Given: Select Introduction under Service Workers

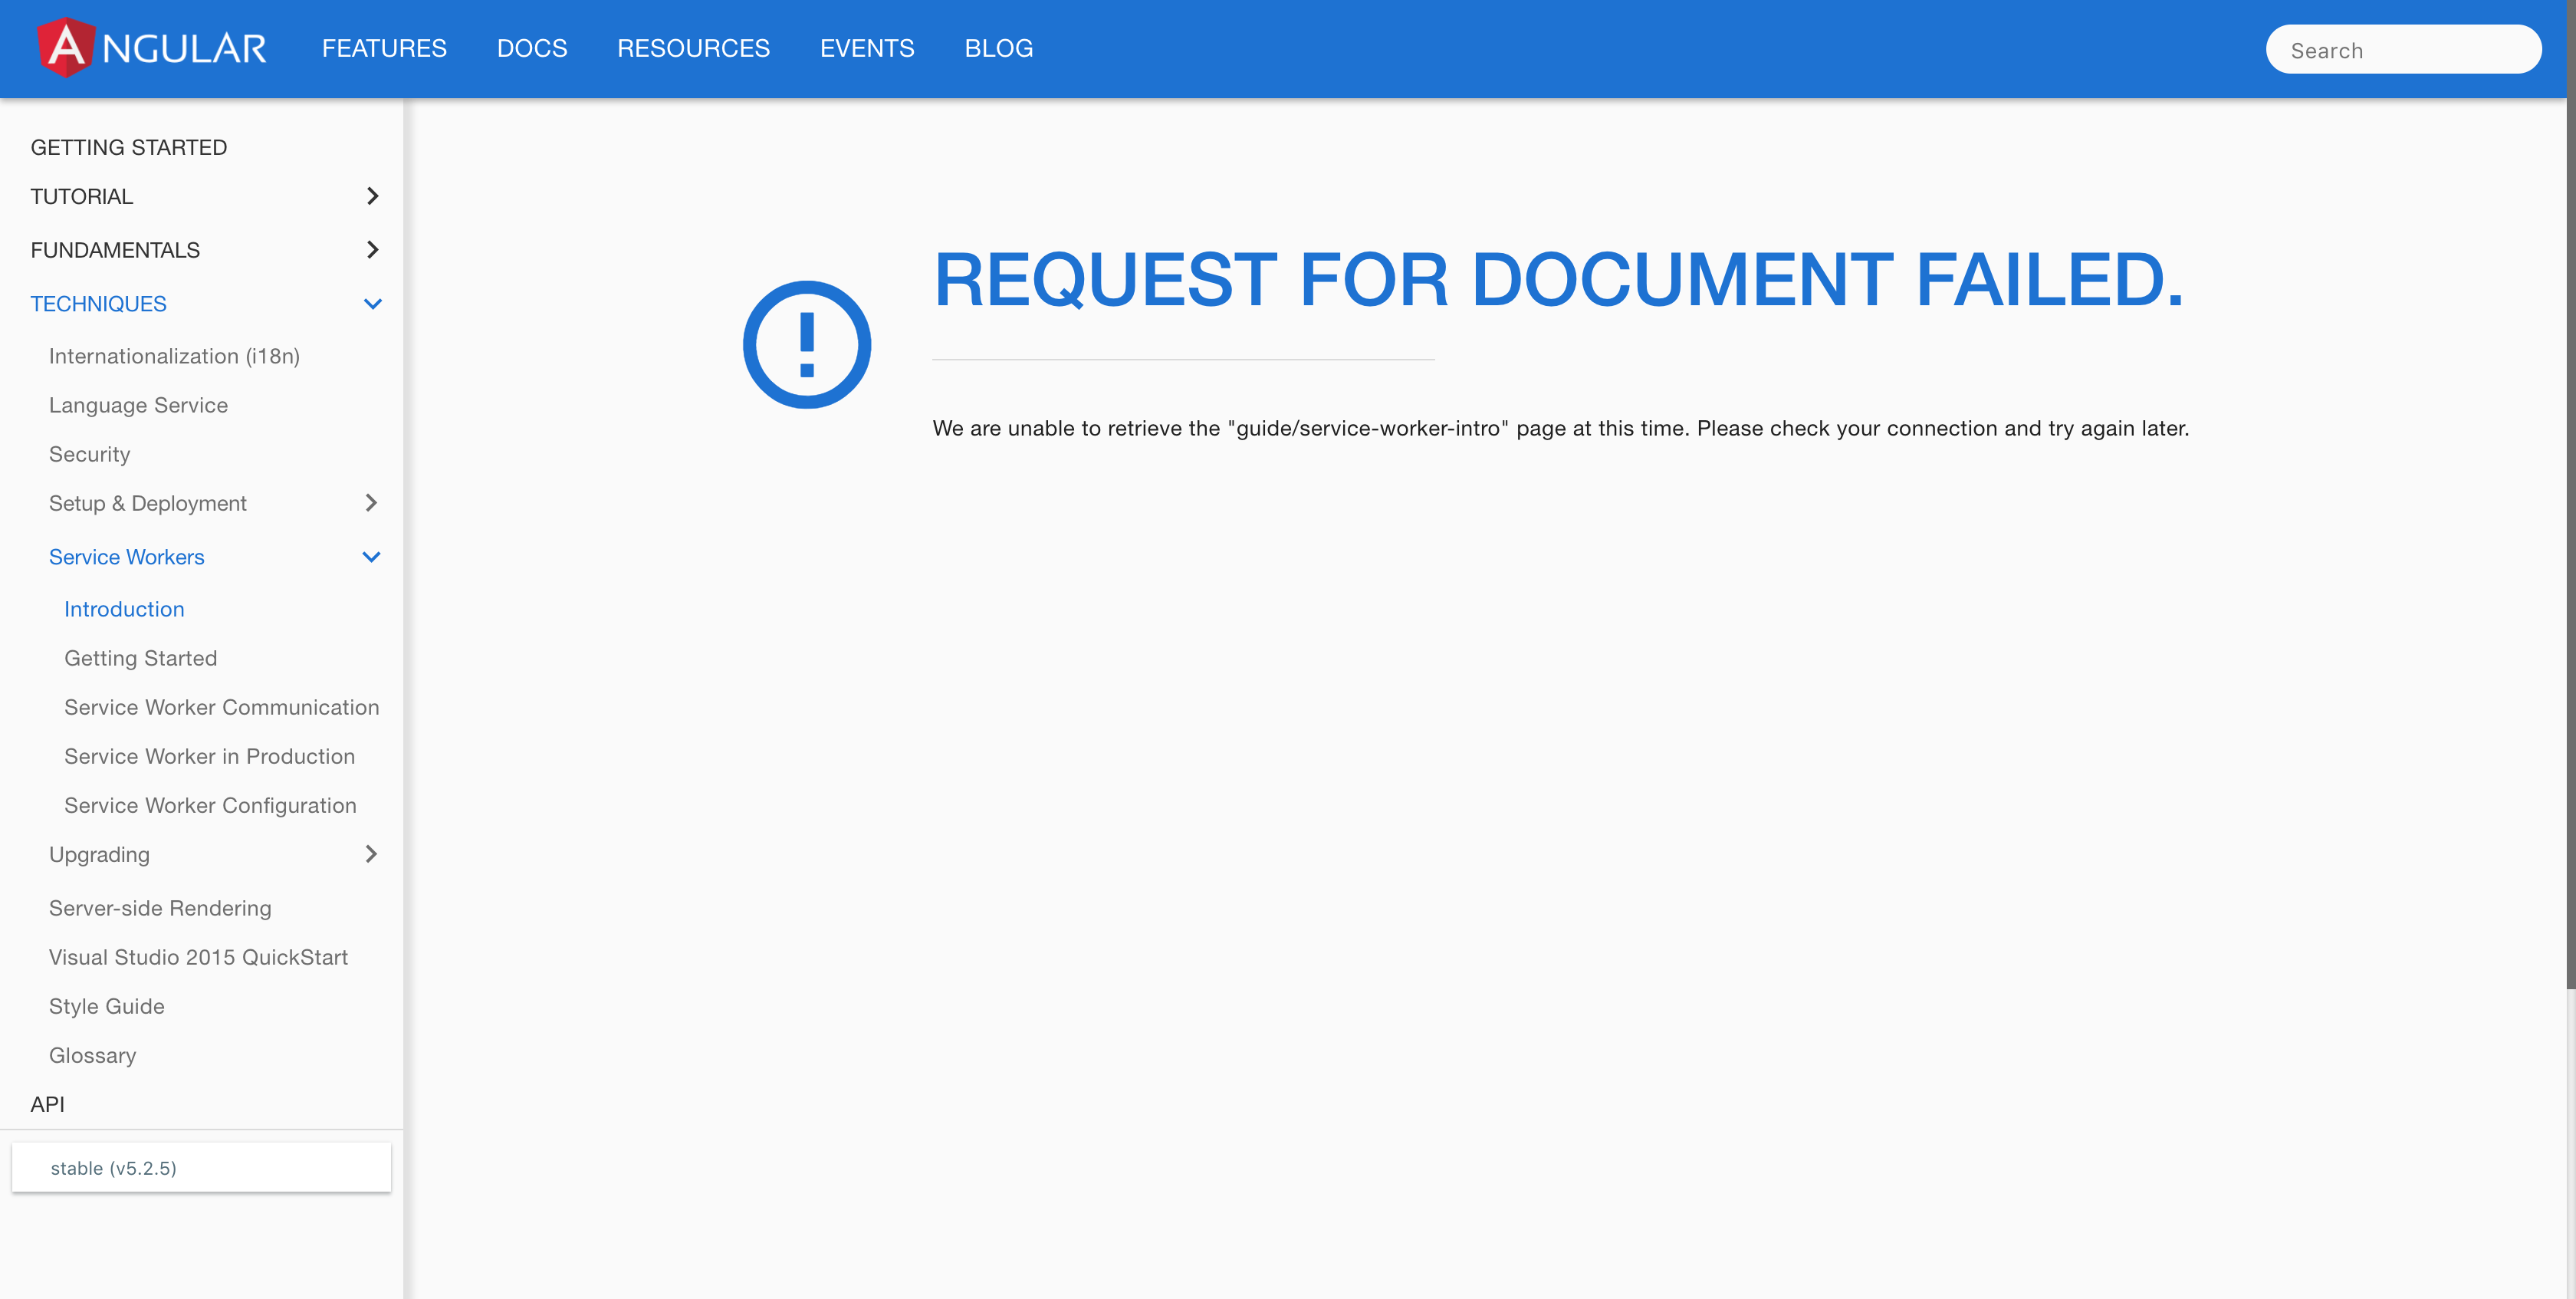Looking at the screenshot, I should [124, 609].
